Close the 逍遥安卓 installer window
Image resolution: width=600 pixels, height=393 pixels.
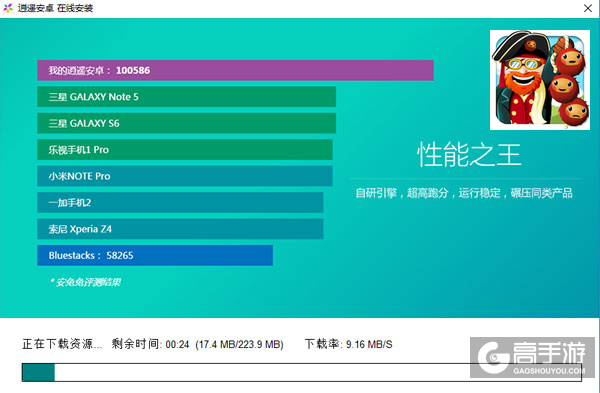[x=588, y=8]
